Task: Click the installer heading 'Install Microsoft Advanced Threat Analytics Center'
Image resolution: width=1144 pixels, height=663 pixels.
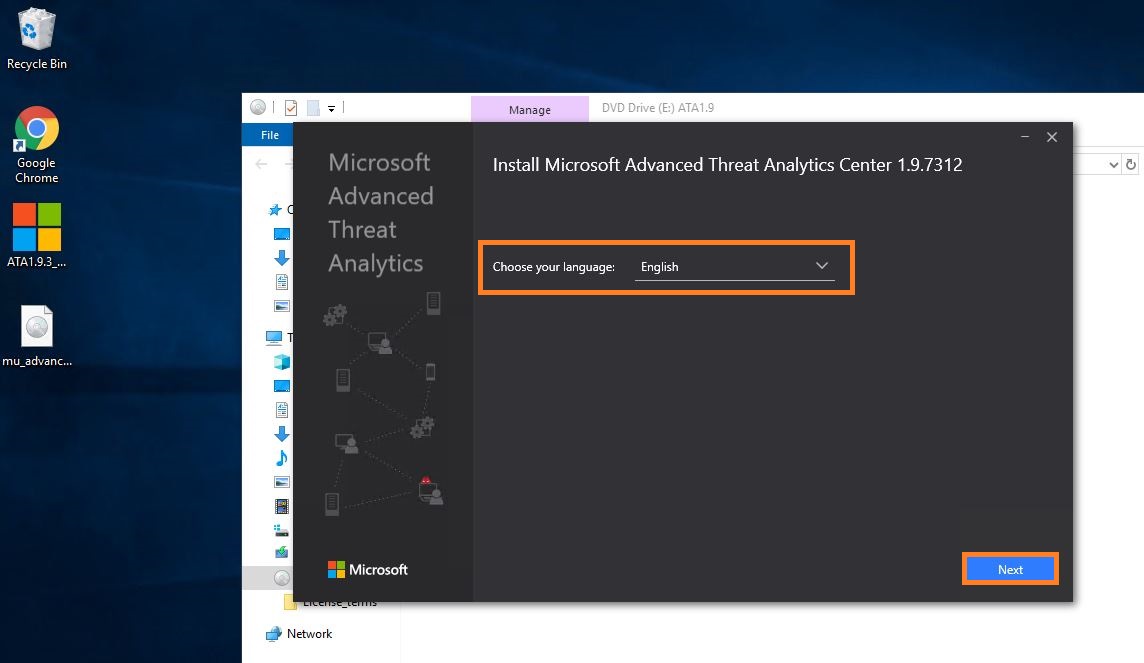Action: point(692,165)
